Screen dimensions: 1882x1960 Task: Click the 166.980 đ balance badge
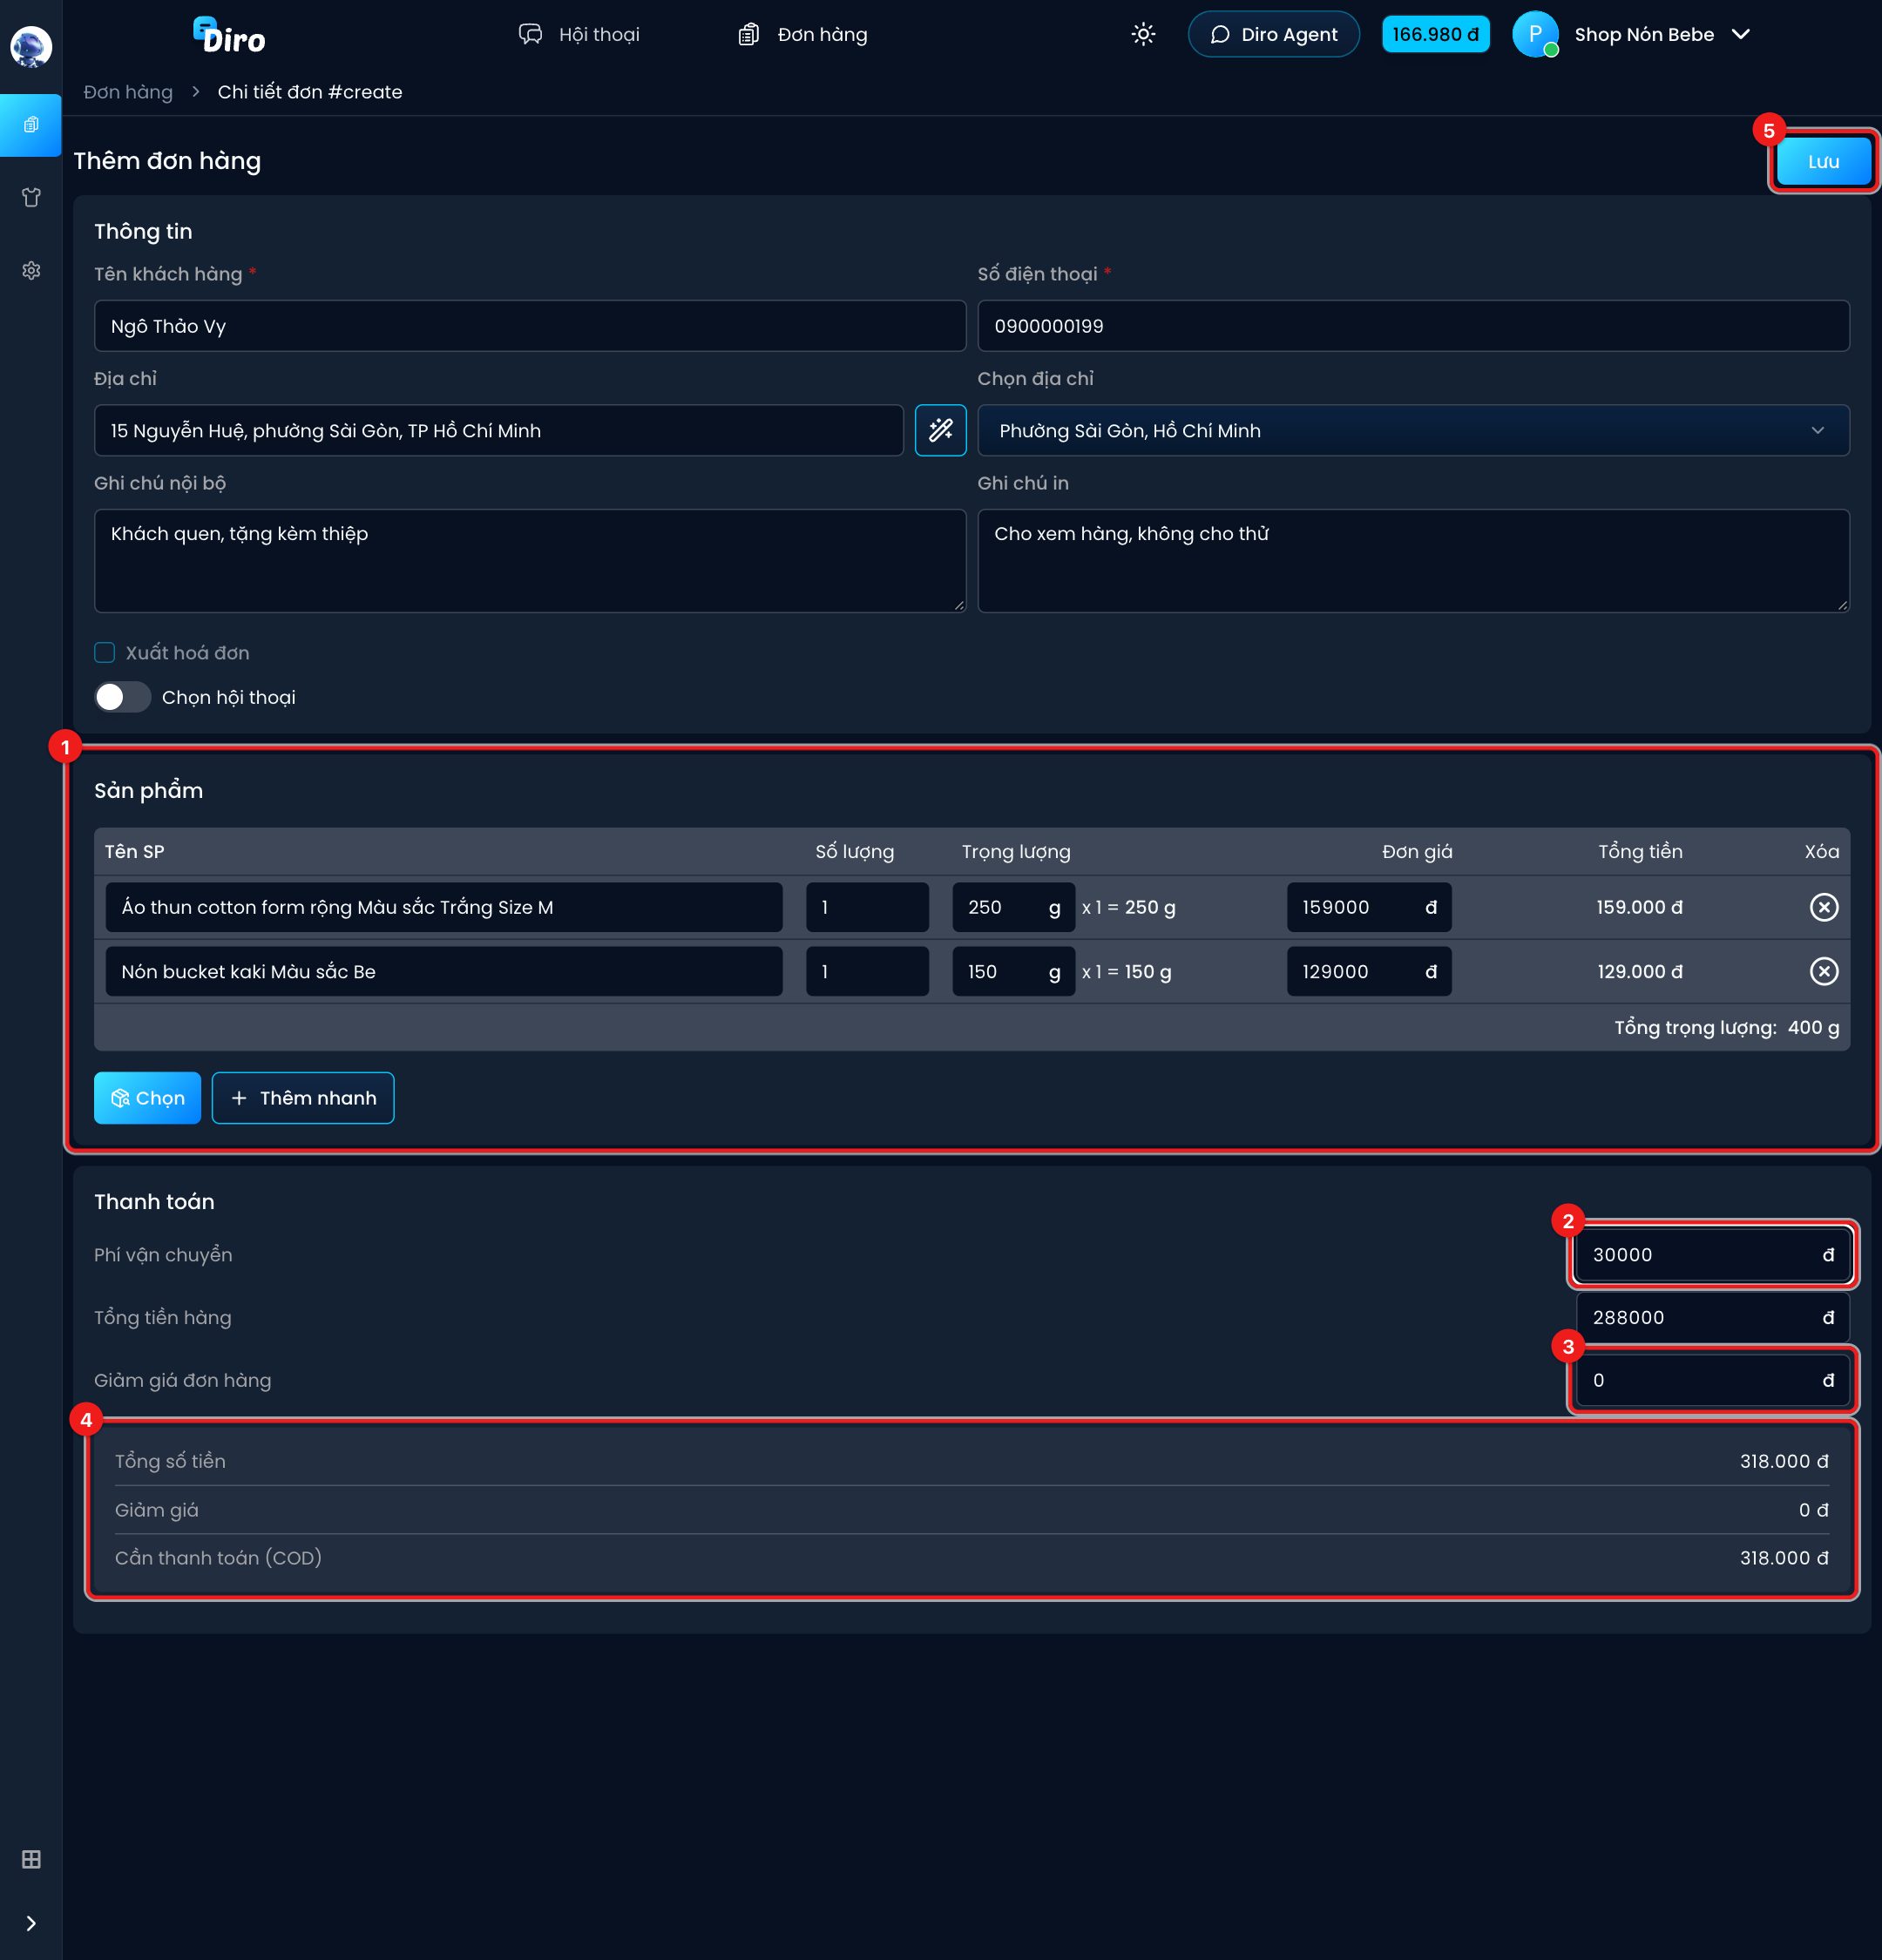(x=1435, y=34)
